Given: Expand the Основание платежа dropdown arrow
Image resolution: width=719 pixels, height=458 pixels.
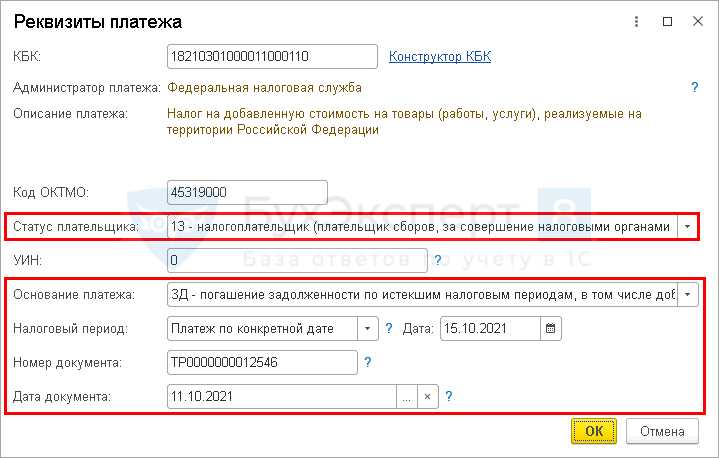Looking at the screenshot, I should (687, 294).
